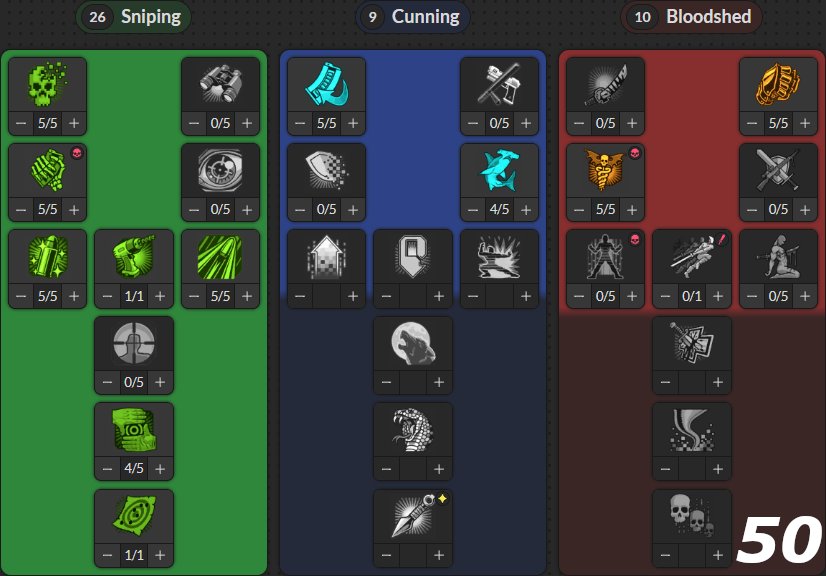This screenshot has width=826, height=576.
Task: Select the golden brass knuckles skill icon
Action: coord(778,84)
